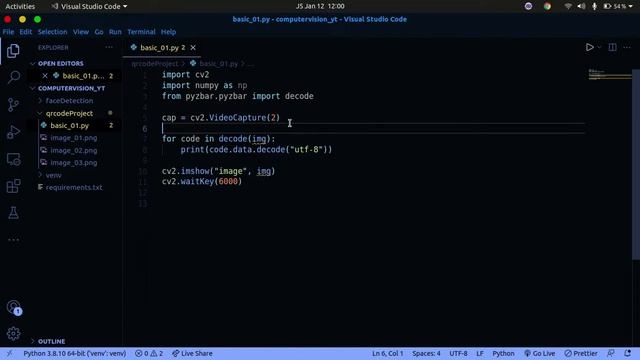Open the Extensions view

coord(13,186)
